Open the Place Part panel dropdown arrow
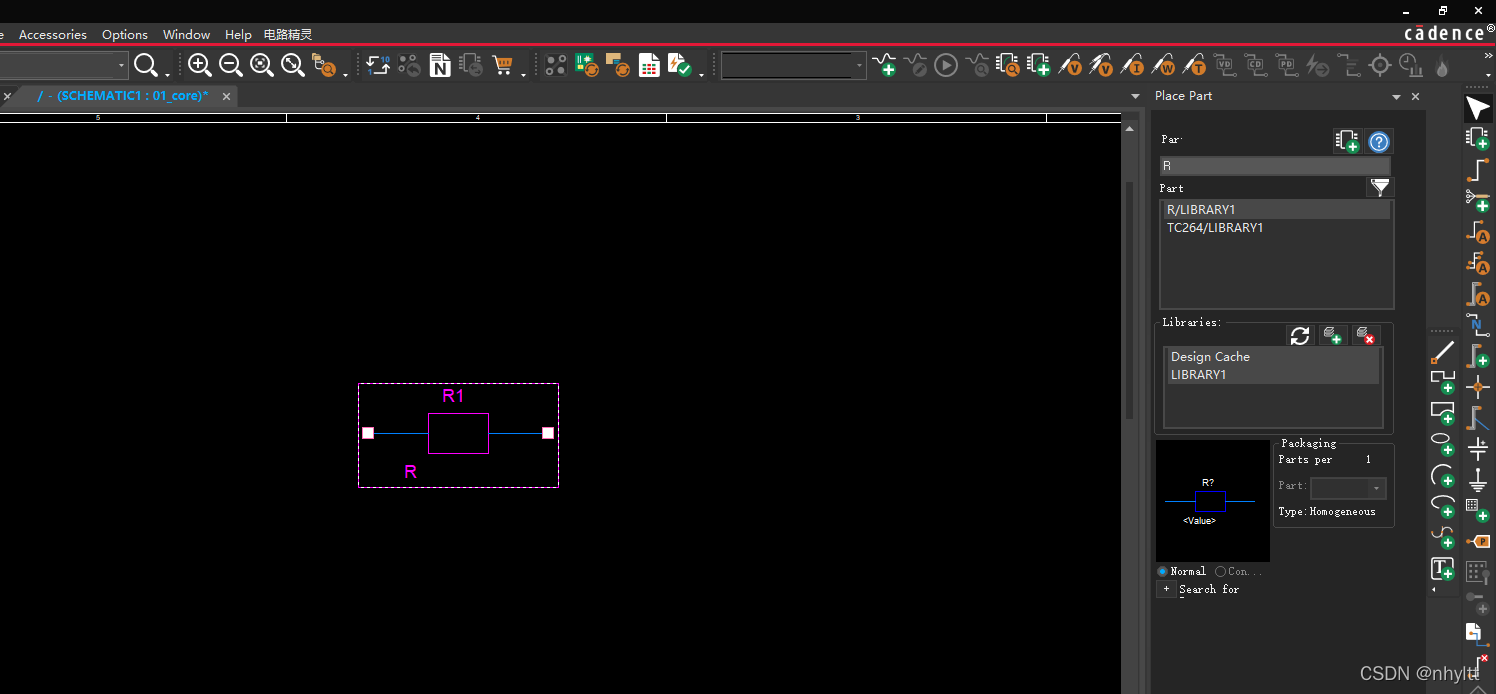Image resolution: width=1496 pixels, height=694 pixels. click(1396, 97)
